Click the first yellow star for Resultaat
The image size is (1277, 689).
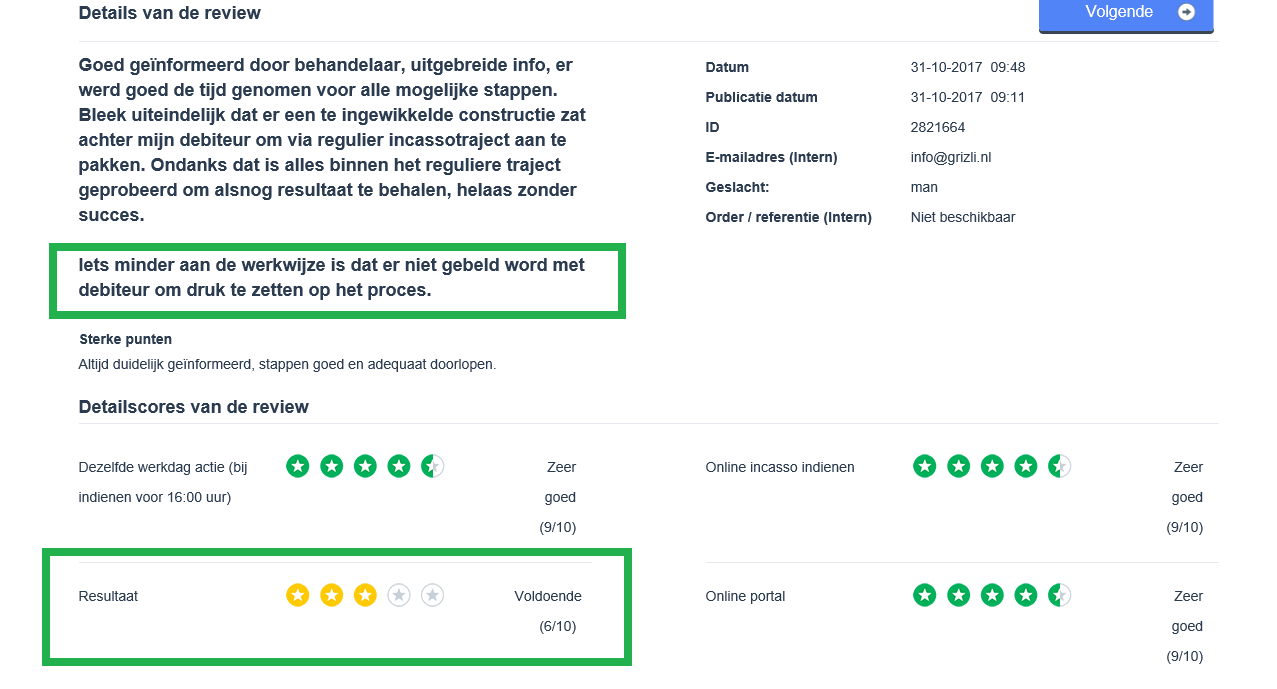(x=298, y=596)
